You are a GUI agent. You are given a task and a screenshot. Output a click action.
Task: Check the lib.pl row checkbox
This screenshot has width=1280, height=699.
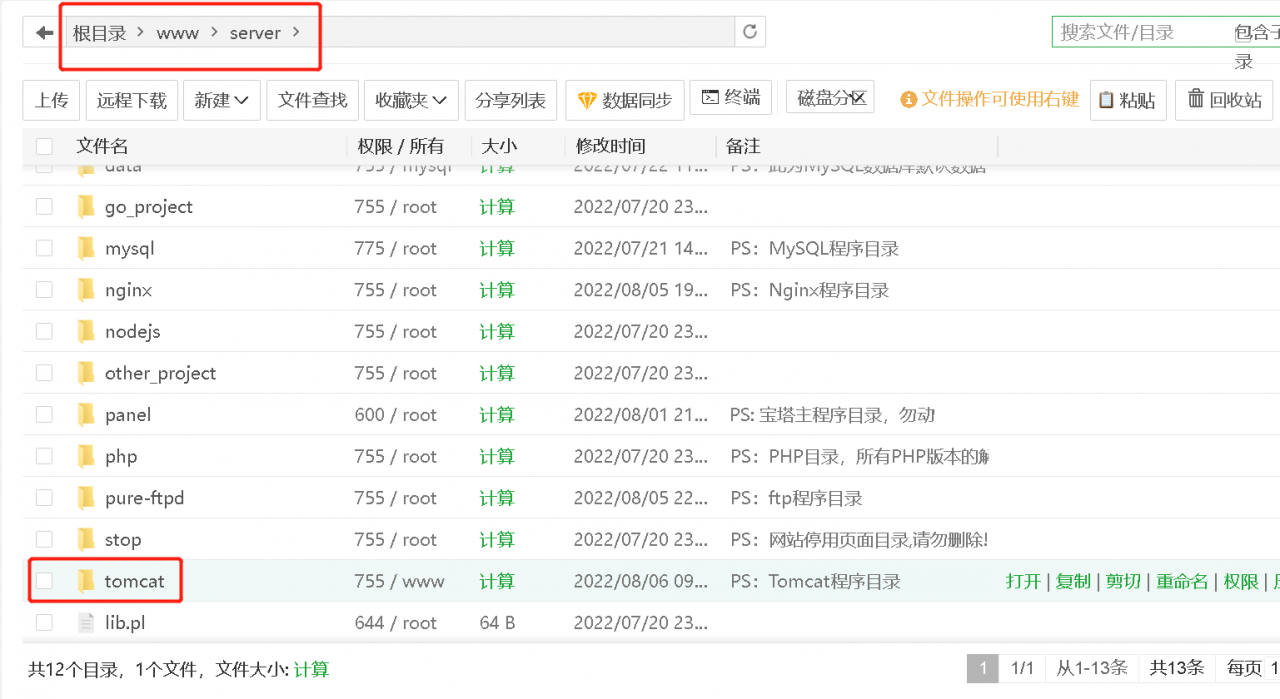(44, 622)
